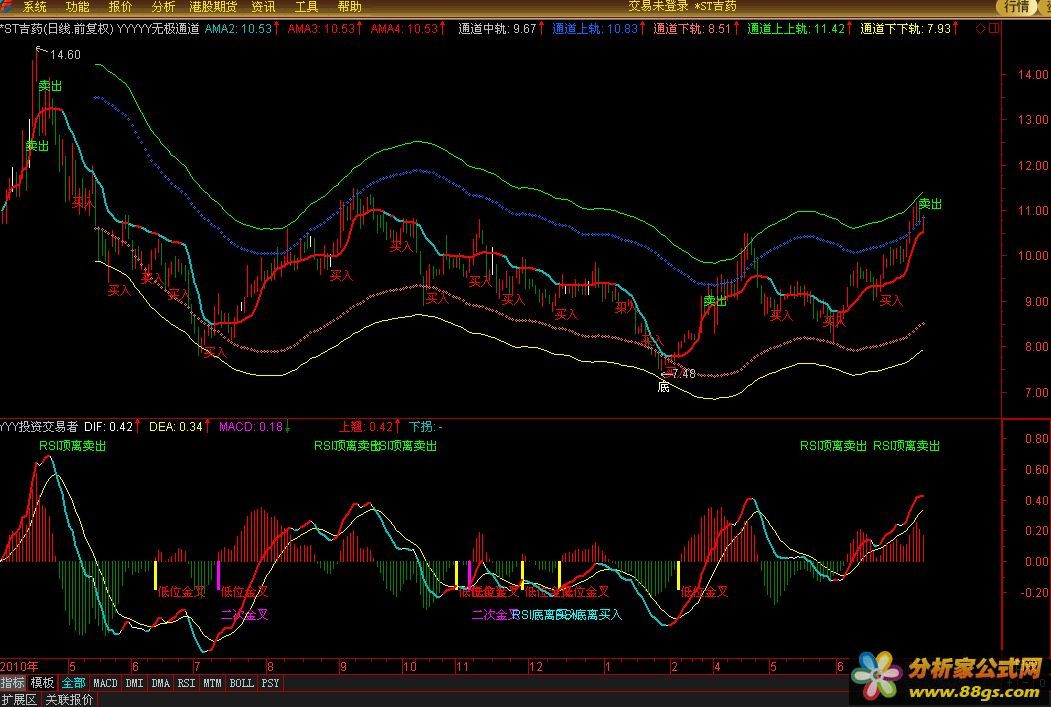Viewport: 1051px width, 707px height.
Task: Open the 功能 menu
Action: 78,7
